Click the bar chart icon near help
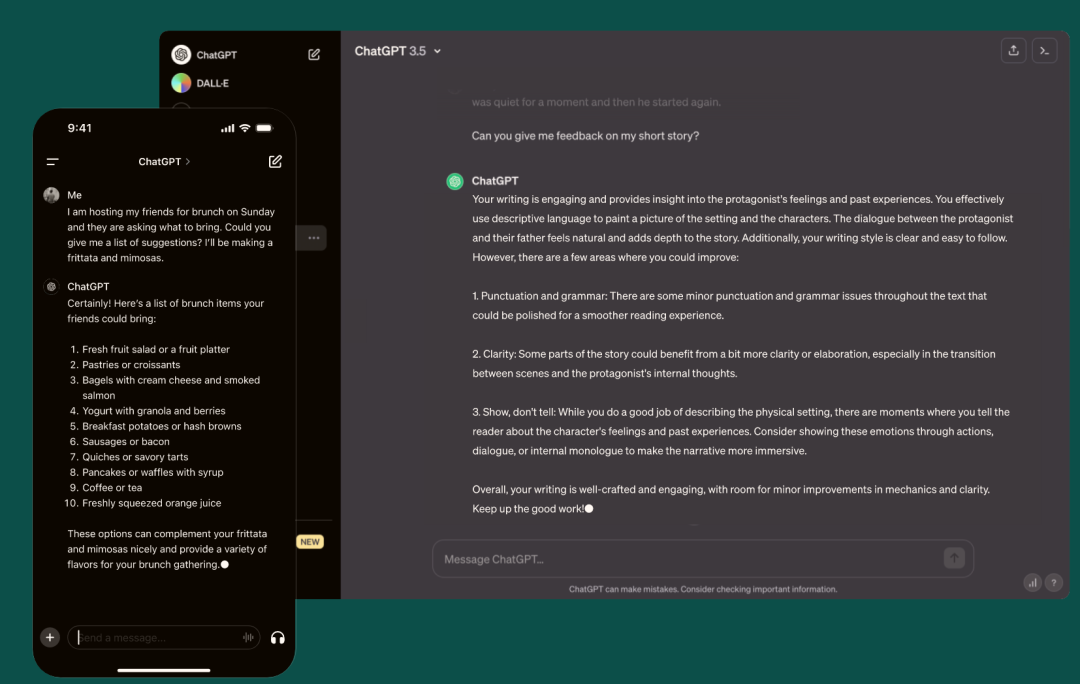 pyautogui.click(x=1032, y=583)
